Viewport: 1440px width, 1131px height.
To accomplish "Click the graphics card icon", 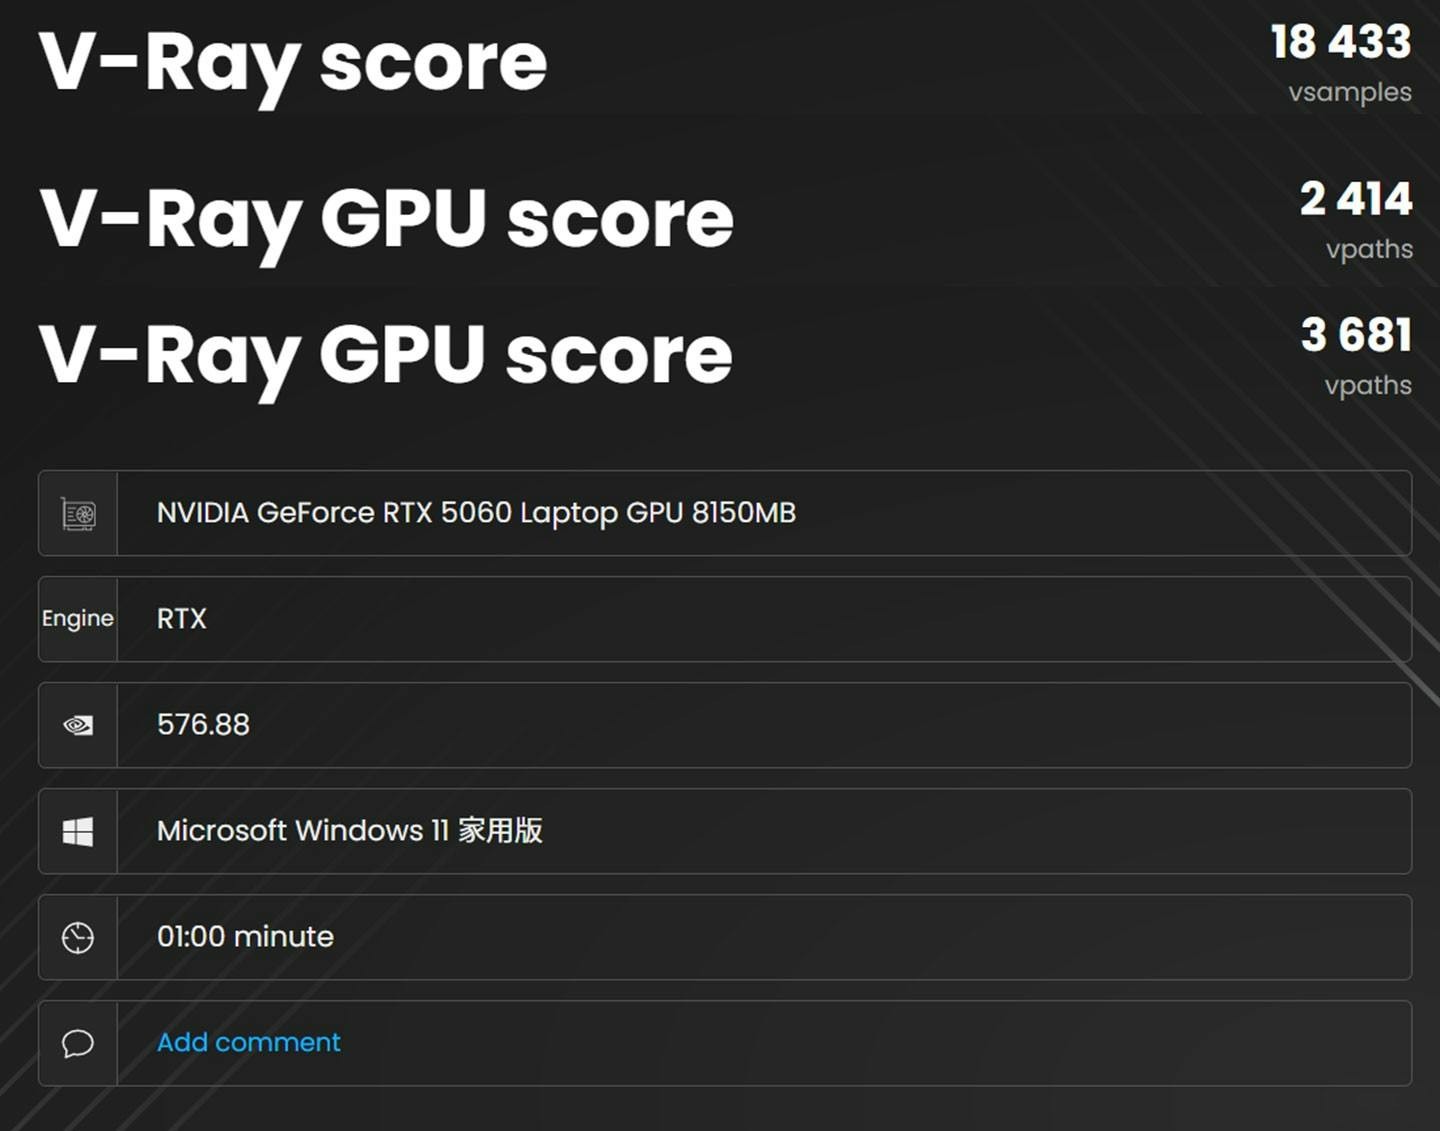I will pyautogui.click(x=78, y=514).
